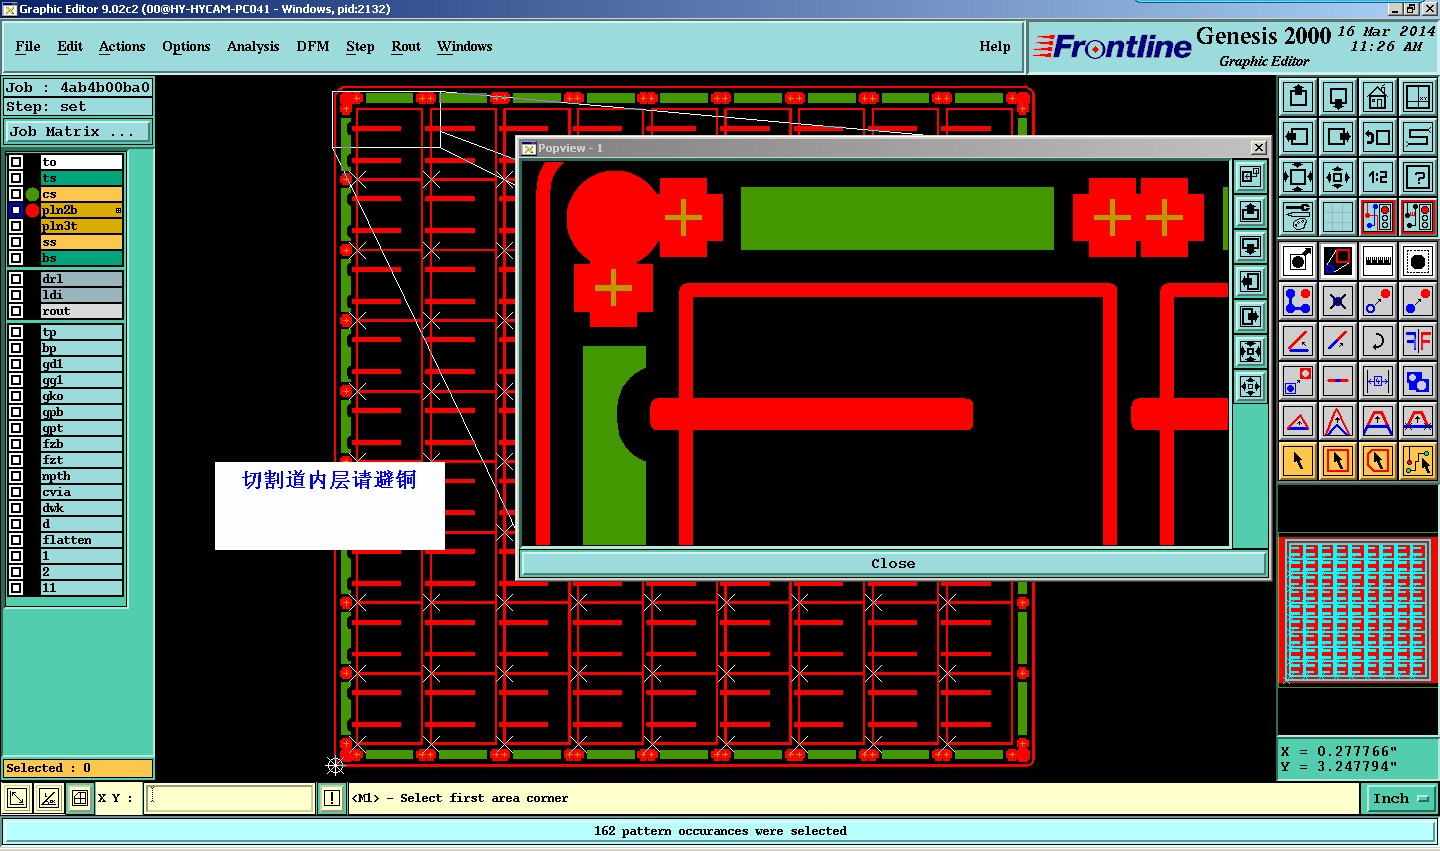Open the Windows menu

pyautogui.click(x=465, y=46)
